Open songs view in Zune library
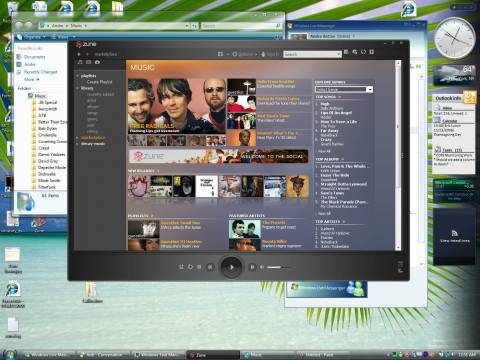The image size is (480, 360). click(x=92, y=113)
